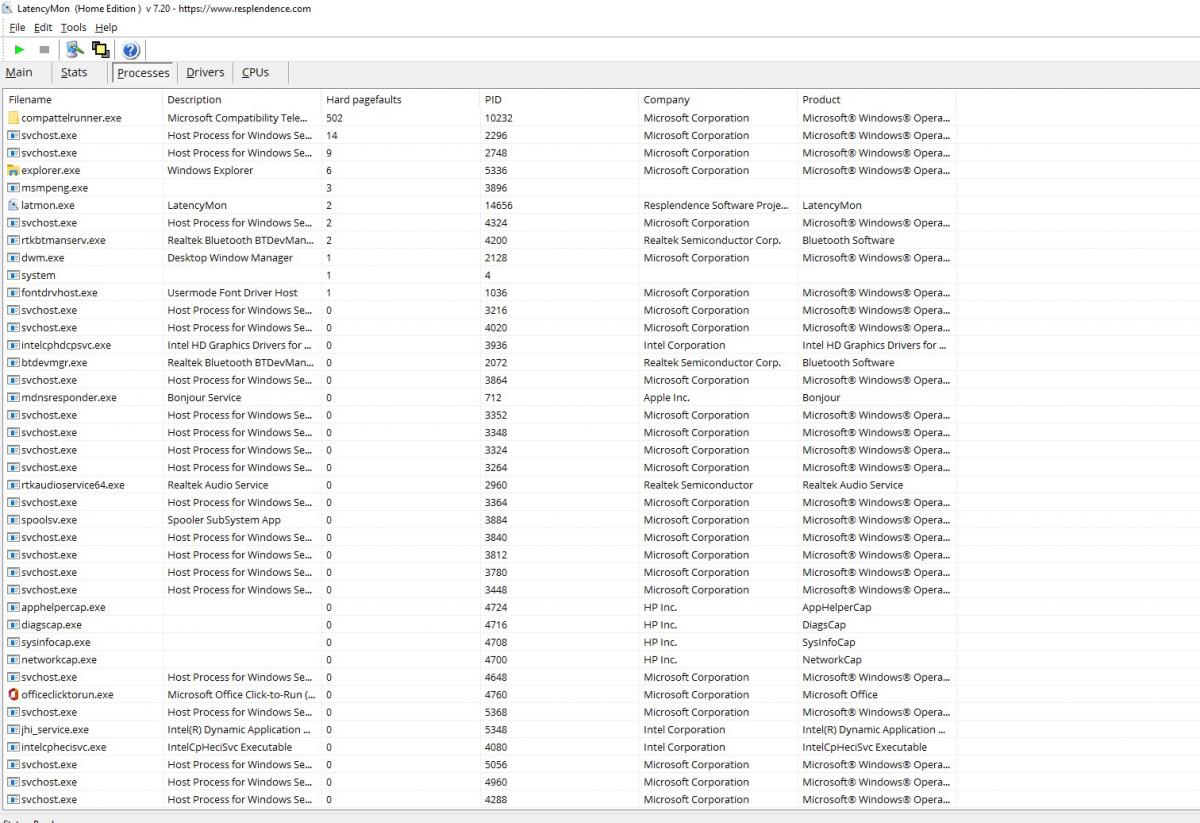Start monitoring with the green play button

(19, 49)
